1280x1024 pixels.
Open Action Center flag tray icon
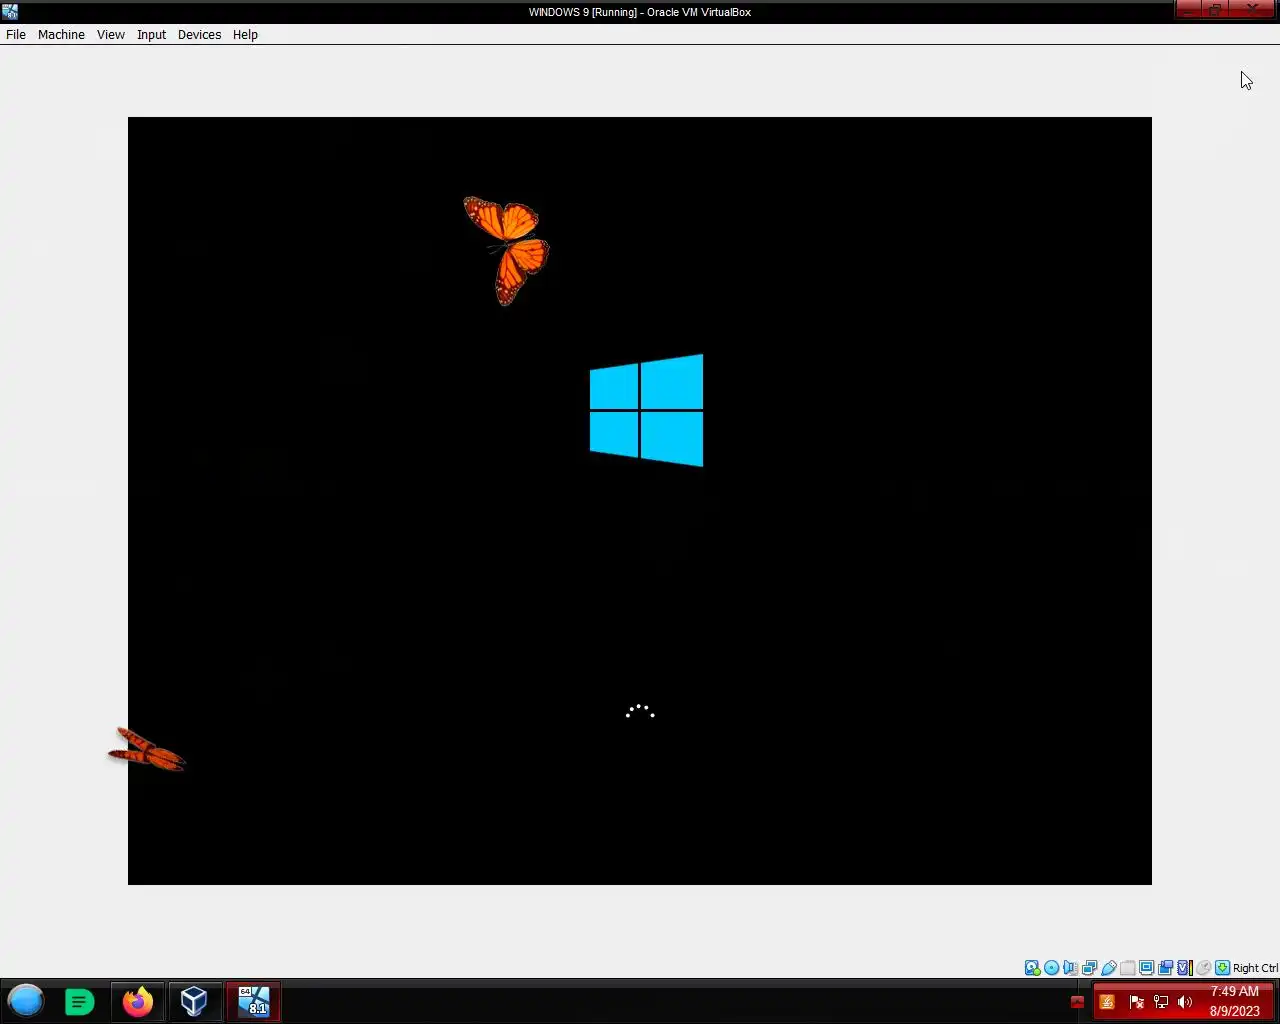1136,1002
